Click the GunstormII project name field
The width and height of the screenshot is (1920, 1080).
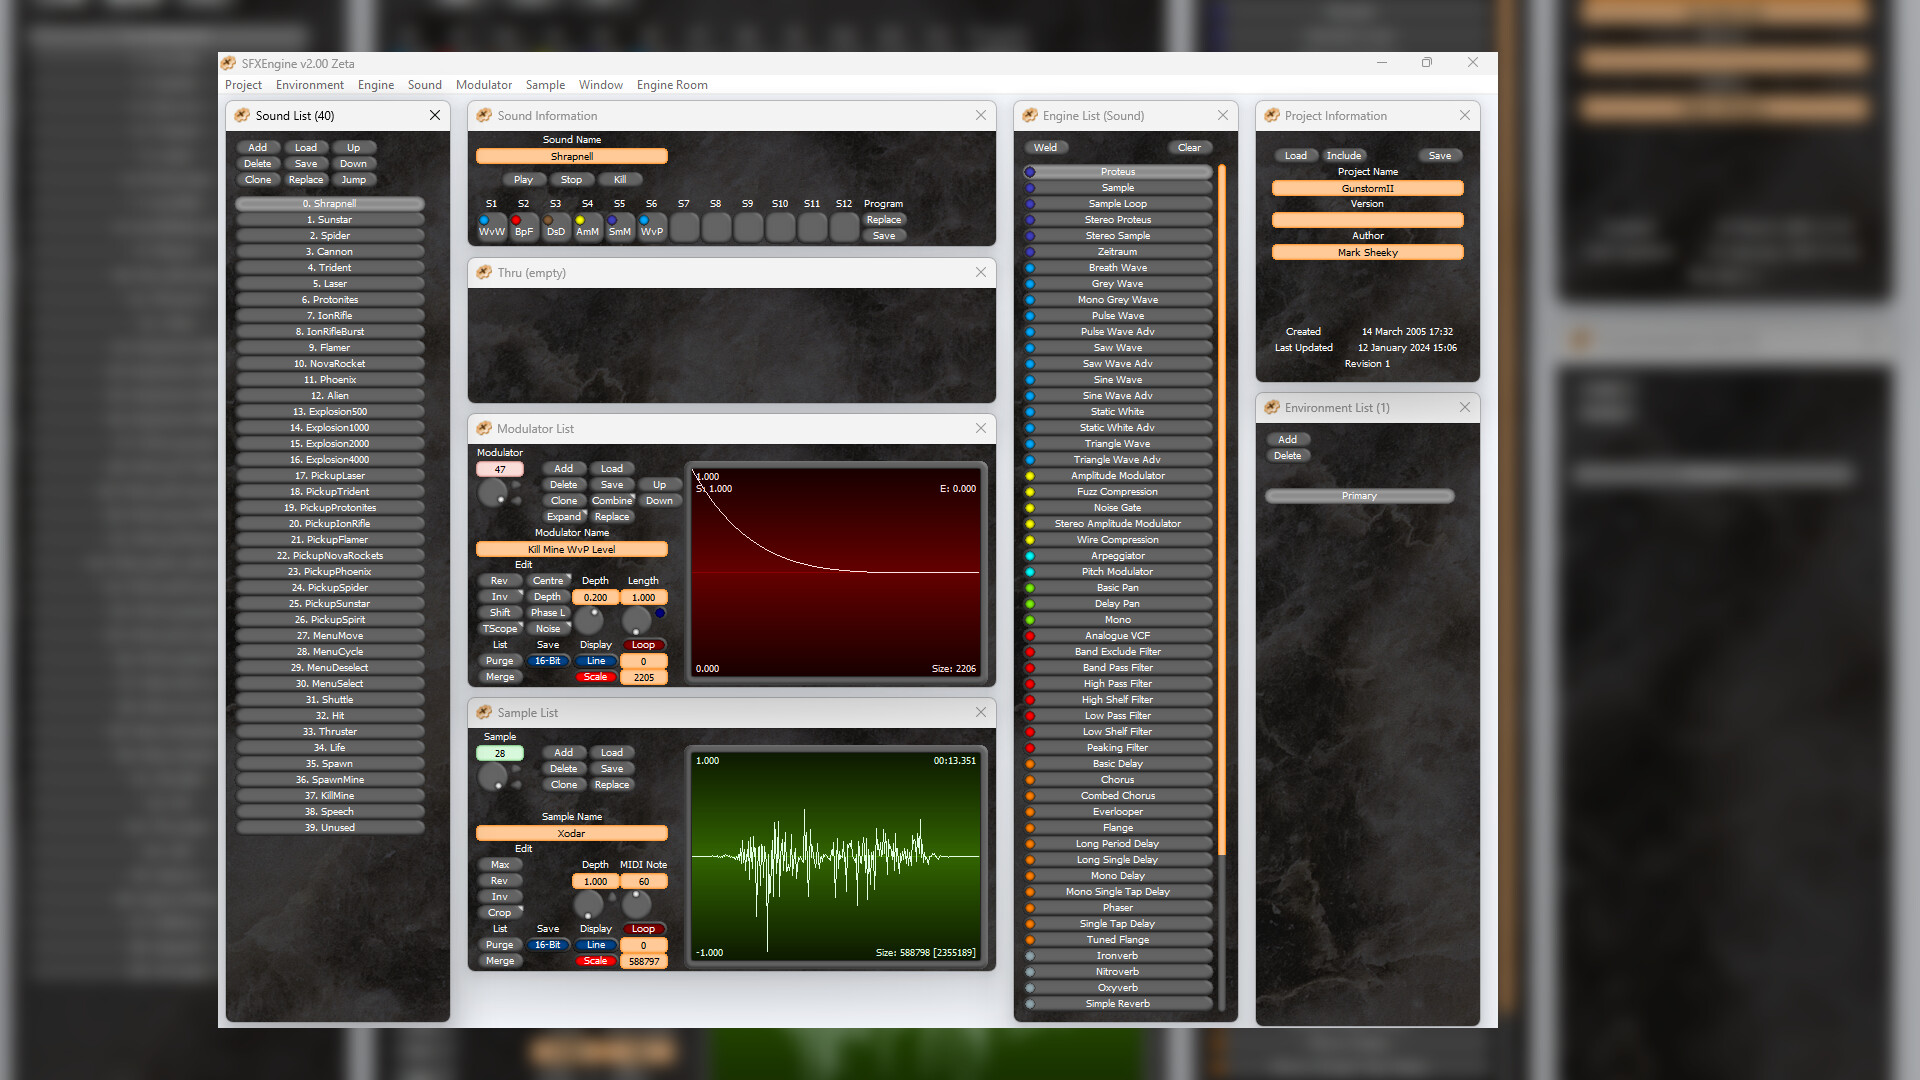click(x=1367, y=188)
